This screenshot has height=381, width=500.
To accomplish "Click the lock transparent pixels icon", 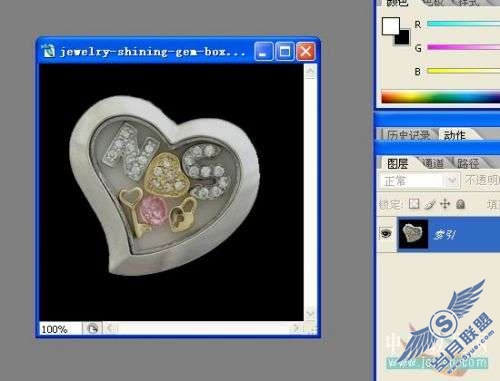I will click(414, 204).
